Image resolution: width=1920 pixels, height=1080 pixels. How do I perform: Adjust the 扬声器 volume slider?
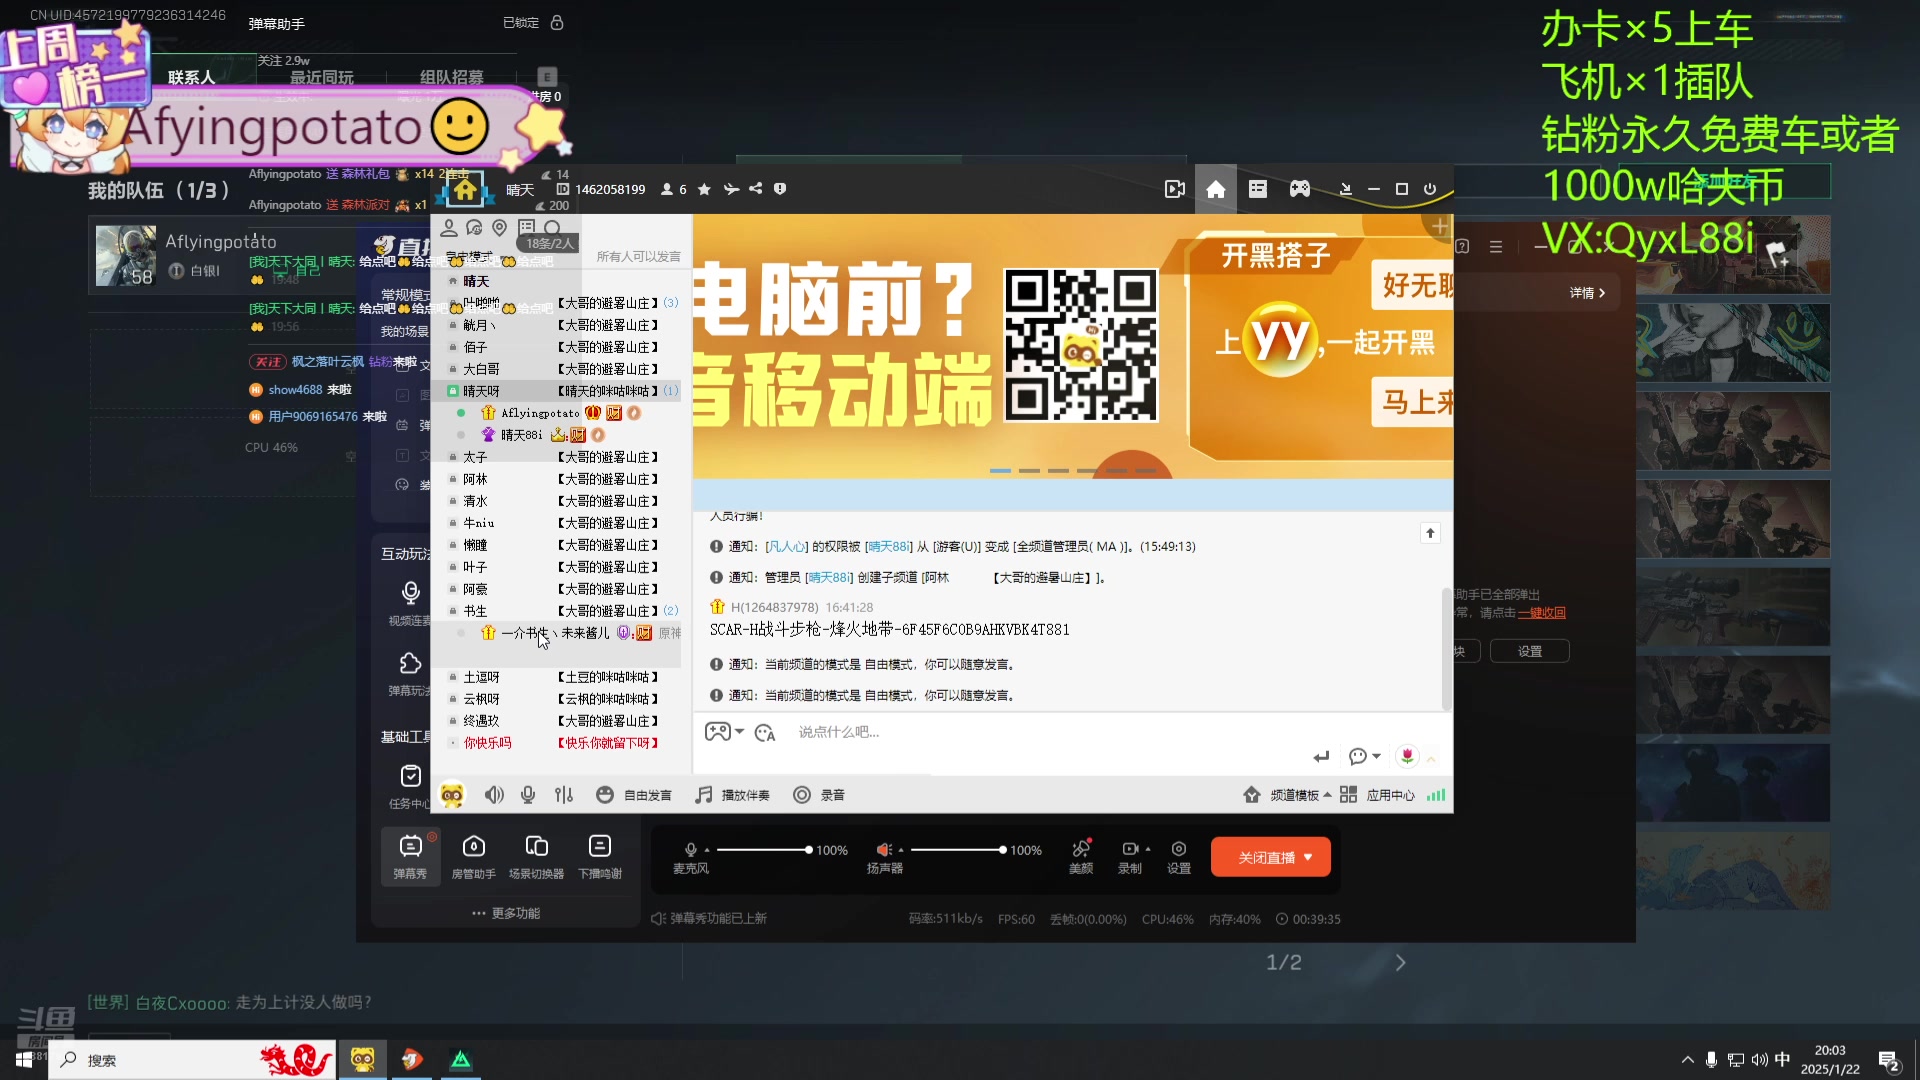pos(960,849)
